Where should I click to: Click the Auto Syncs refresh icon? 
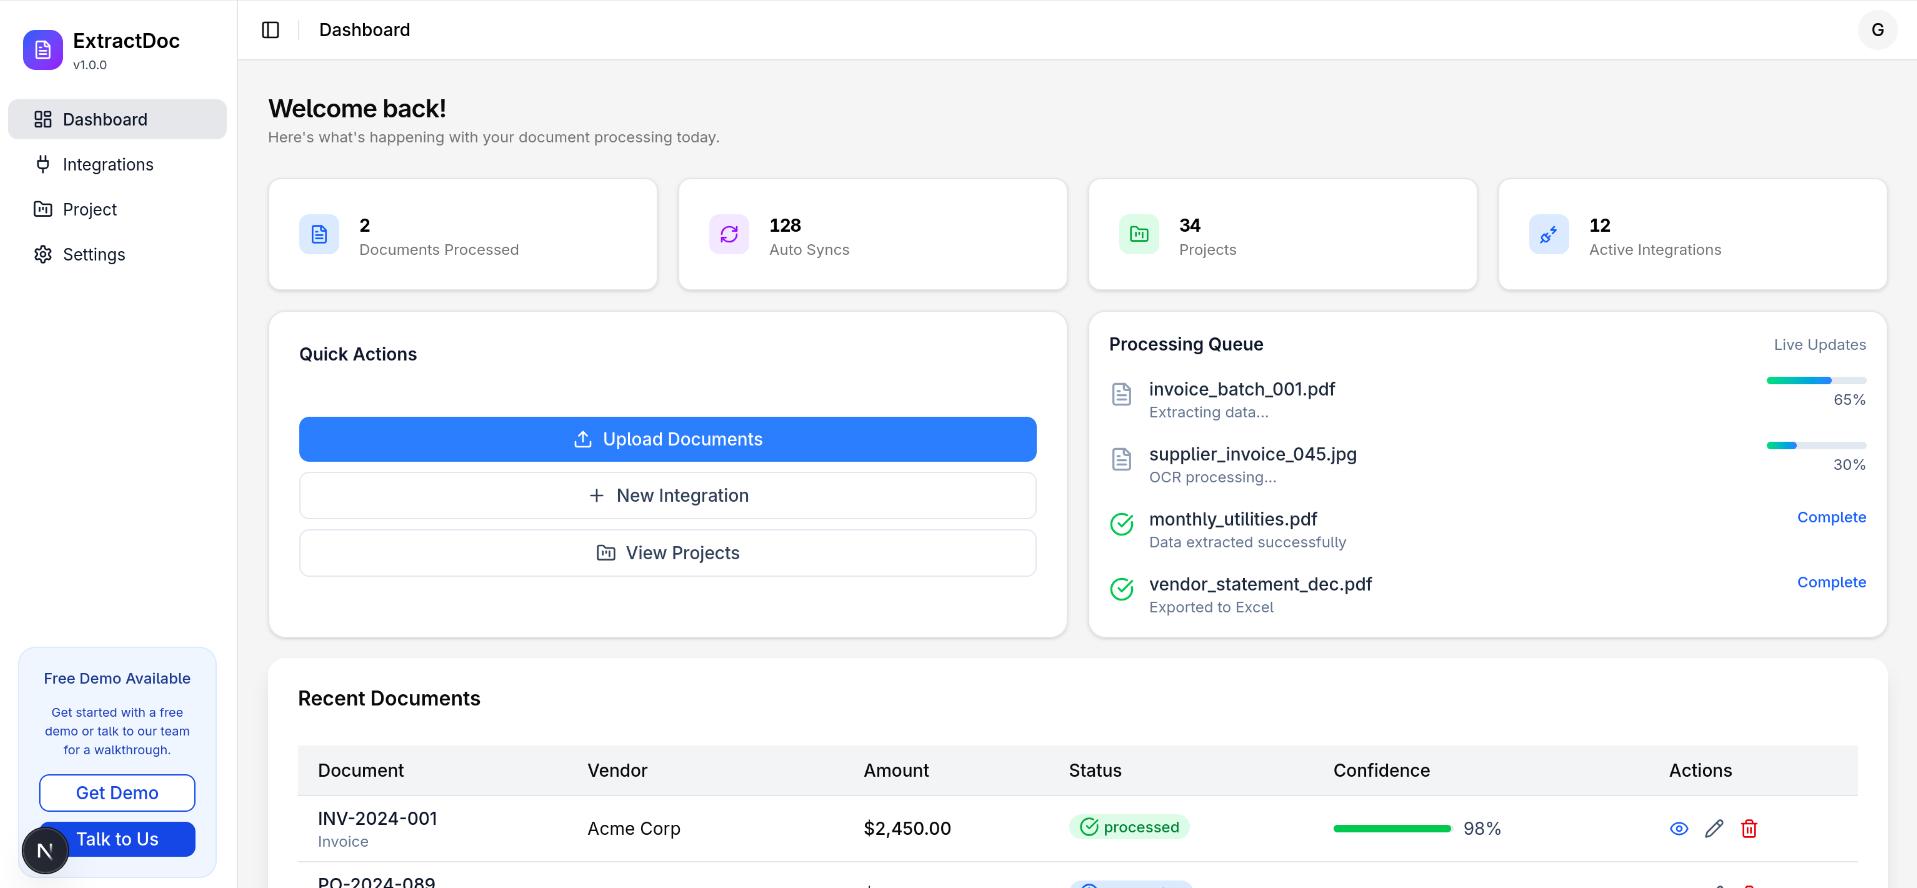[729, 234]
